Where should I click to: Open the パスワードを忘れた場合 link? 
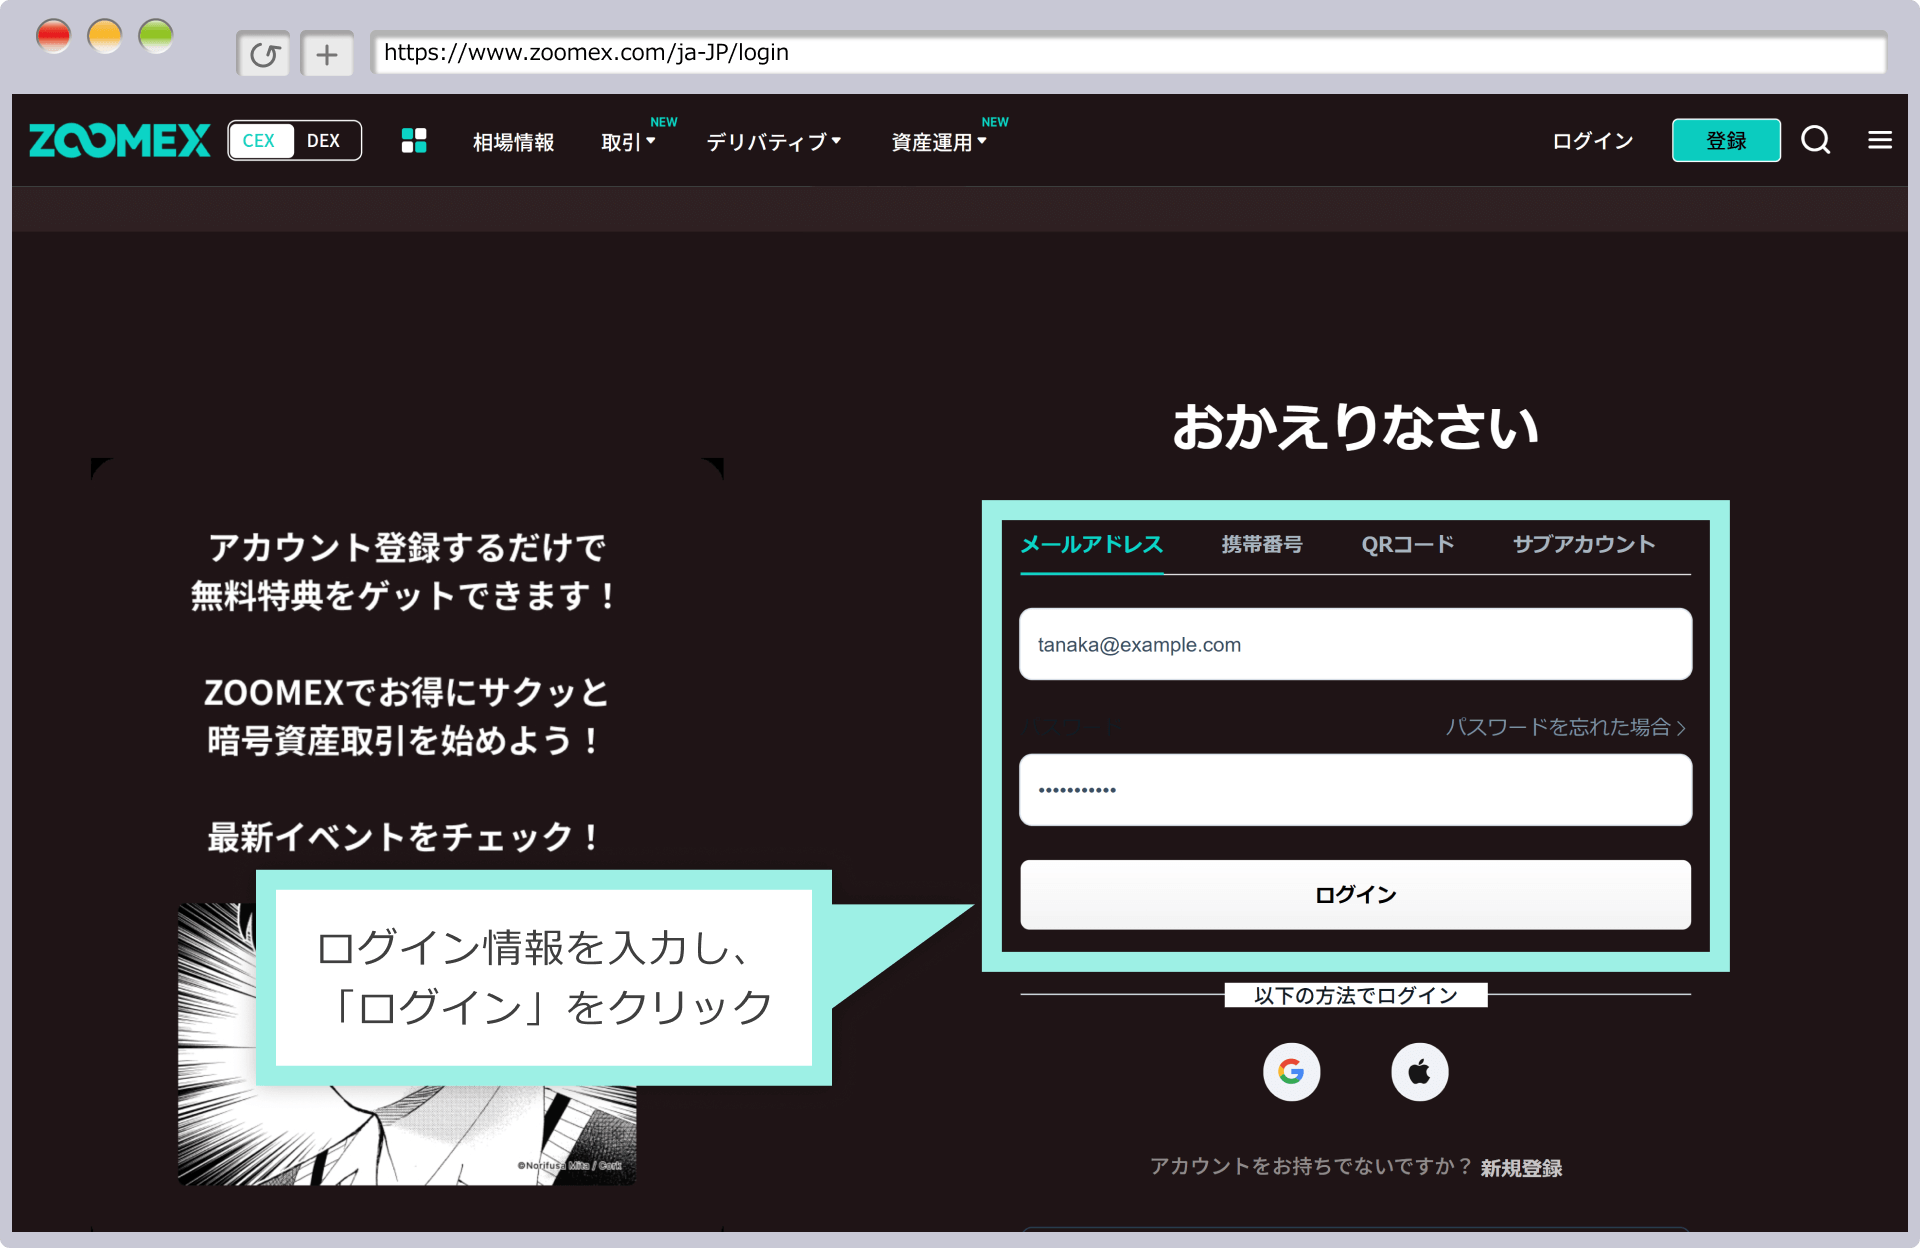[1566, 727]
